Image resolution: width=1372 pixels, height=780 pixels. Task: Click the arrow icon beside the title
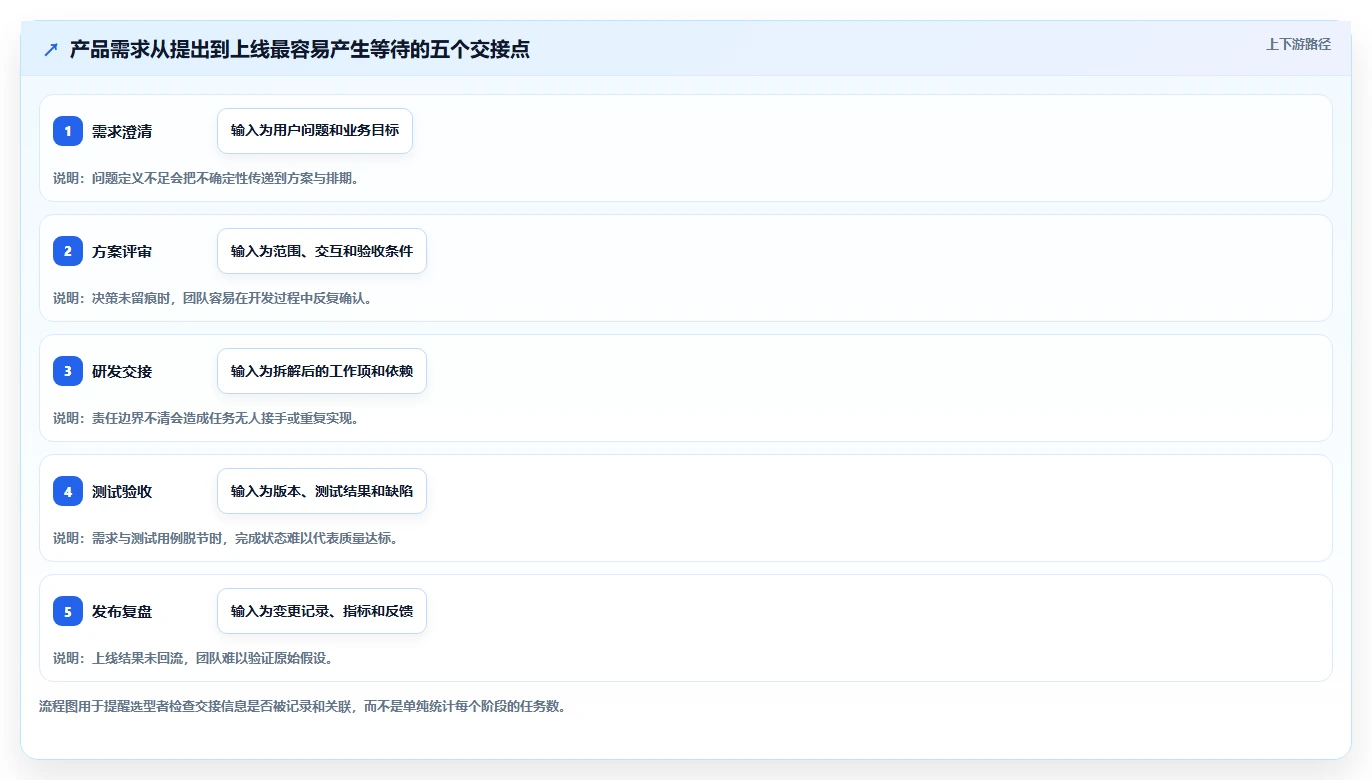click(x=51, y=50)
